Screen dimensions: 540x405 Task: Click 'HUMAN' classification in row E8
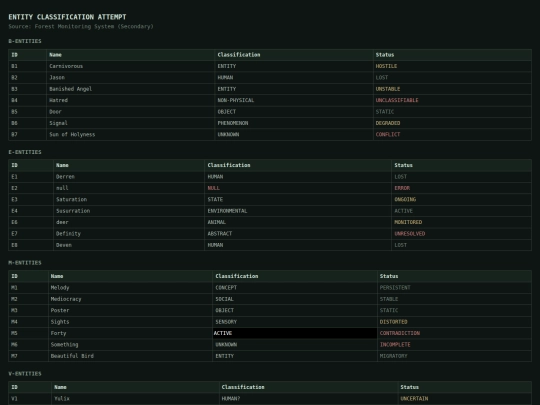(x=298, y=245)
